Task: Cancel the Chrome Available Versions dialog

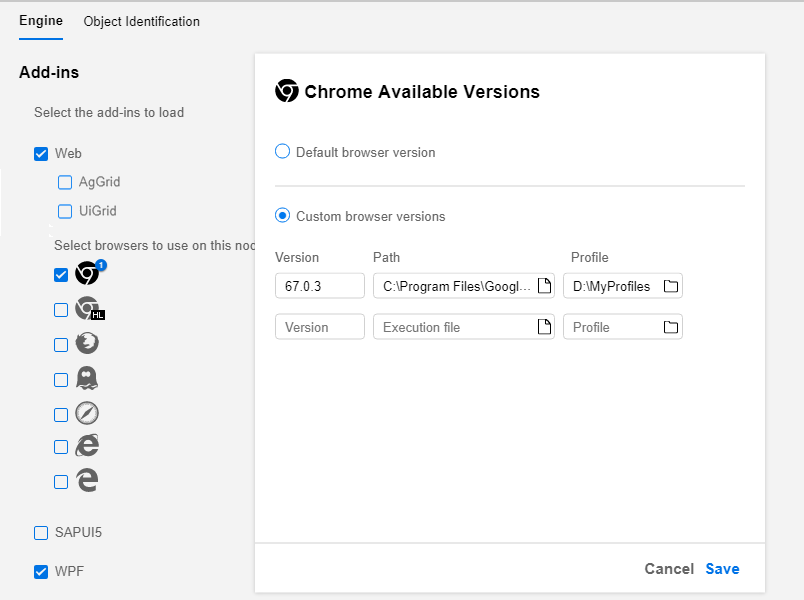Action: pyautogui.click(x=669, y=569)
